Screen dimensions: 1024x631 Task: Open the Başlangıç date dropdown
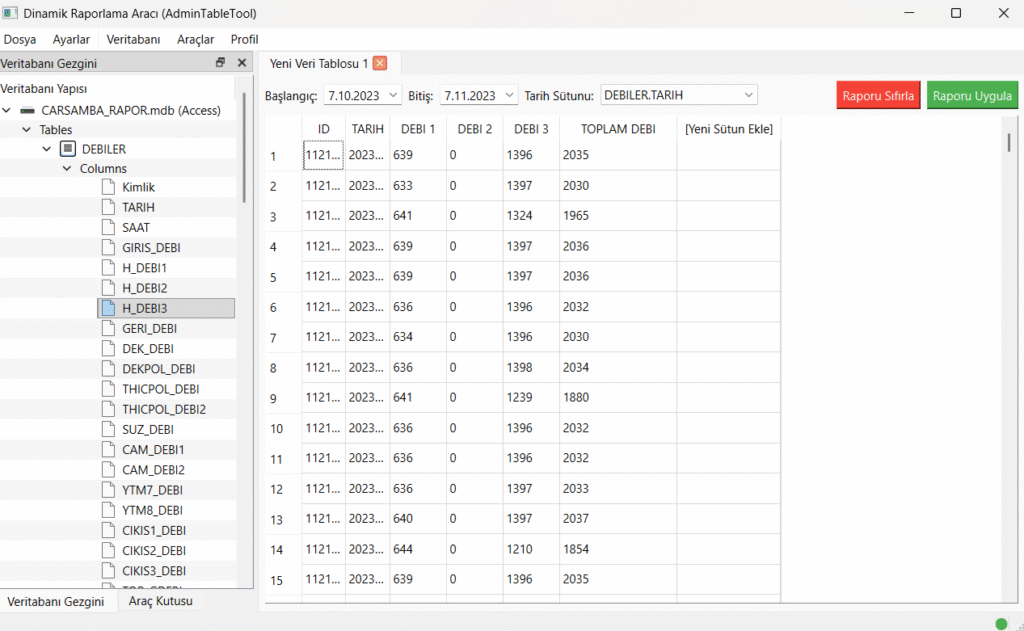tap(393, 96)
